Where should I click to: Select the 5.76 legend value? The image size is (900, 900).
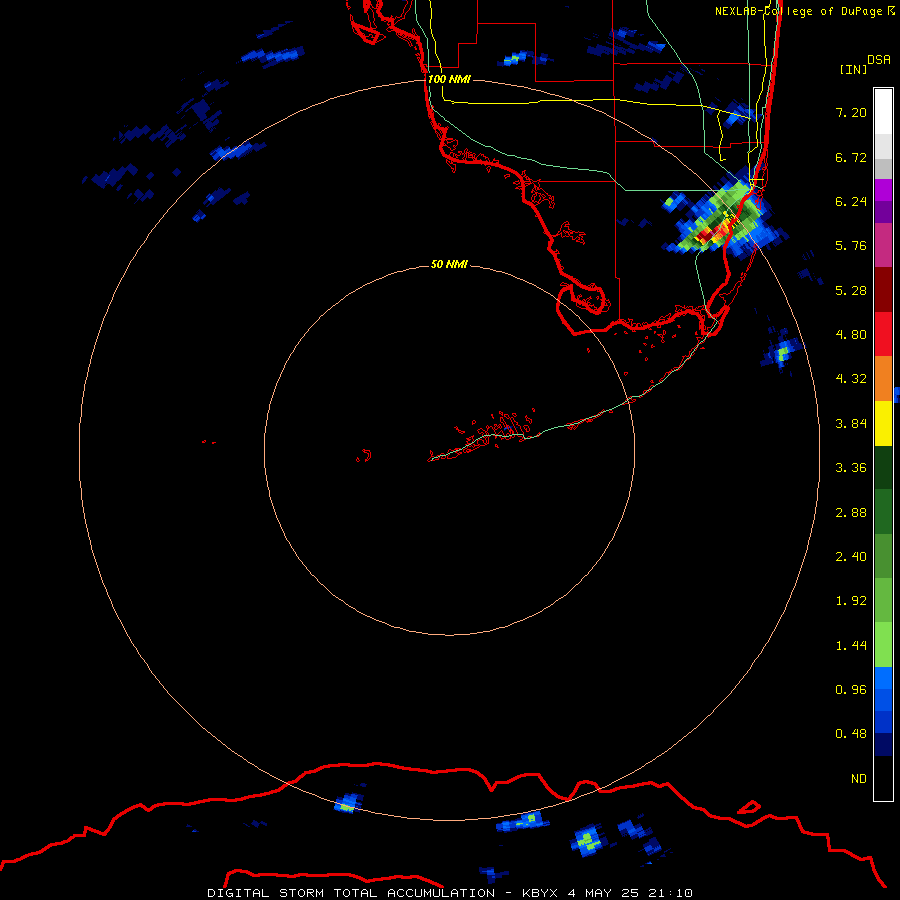pos(851,246)
